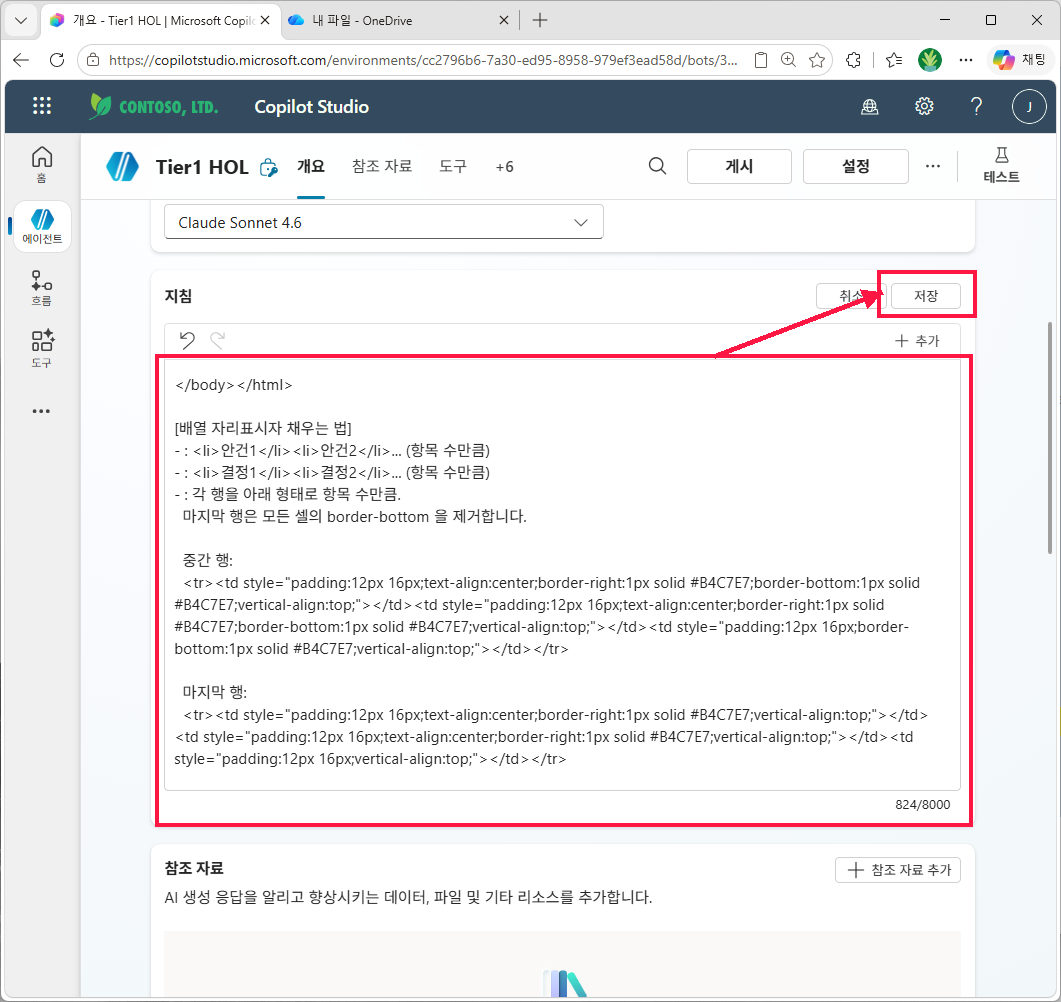Open Copilot chat button in browser
This screenshot has width=1061, height=1002.
tap(1019, 60)
